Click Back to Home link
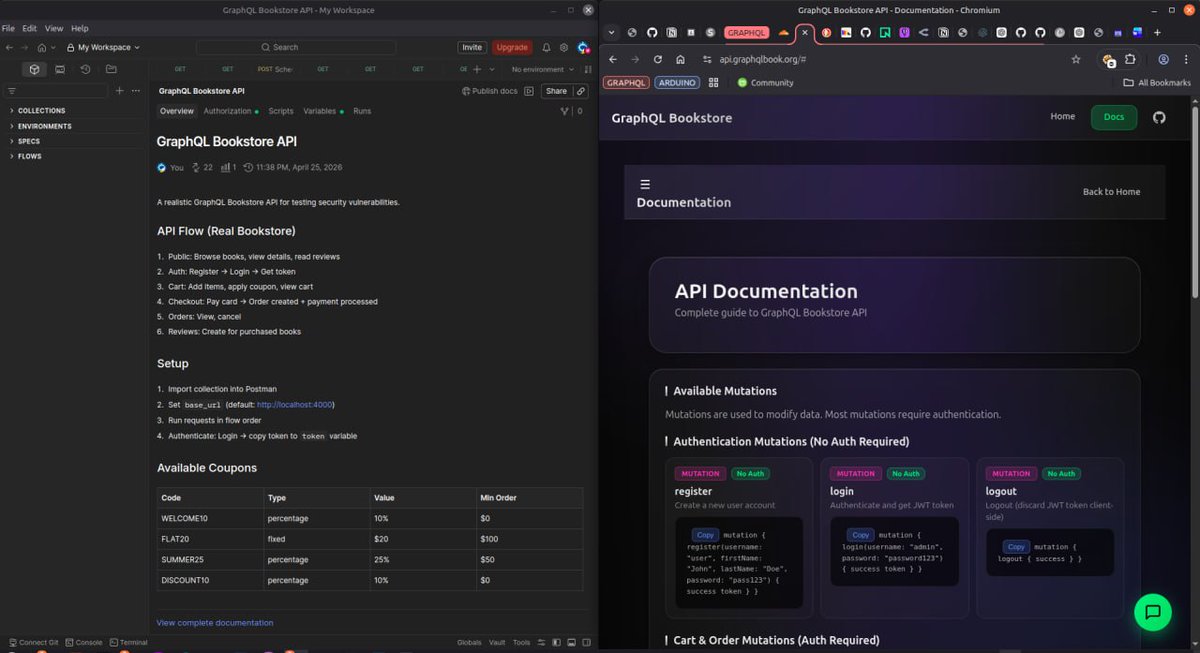Image resolution: width=1200 pixels, height=653 pixels. [x=1111, y=191]
